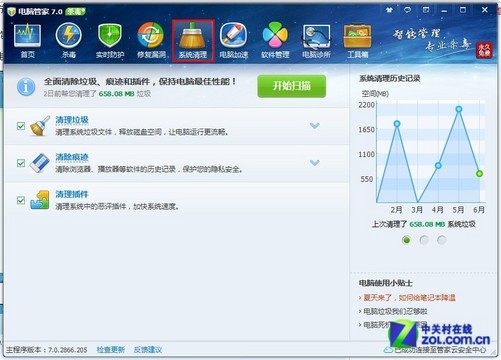Viewport: 501px width, 360px height.
Task: Click the 主程序版本：7.0.2866.205 text
Action: (x=47, y=350)
